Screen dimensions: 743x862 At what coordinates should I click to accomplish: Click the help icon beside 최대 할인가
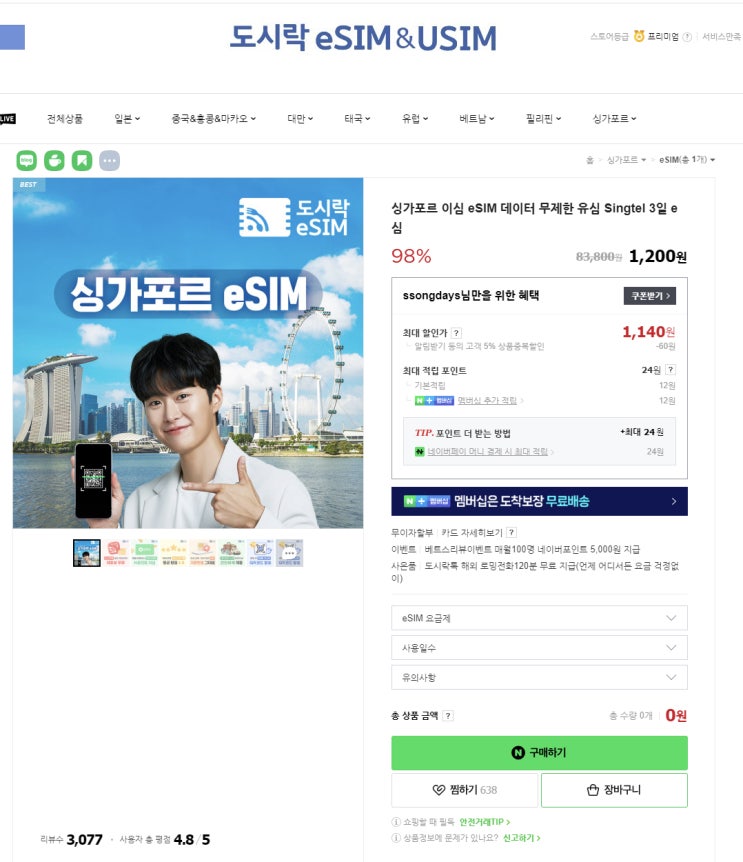[x=456, y=333]
